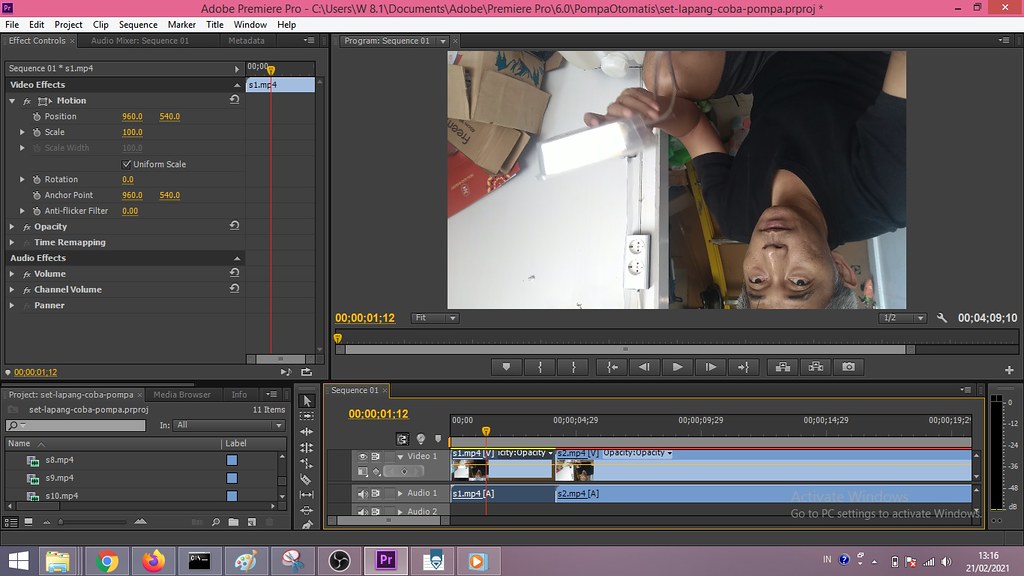Select the Pen tool in tools panel
1024x576 pixels.
306,524
